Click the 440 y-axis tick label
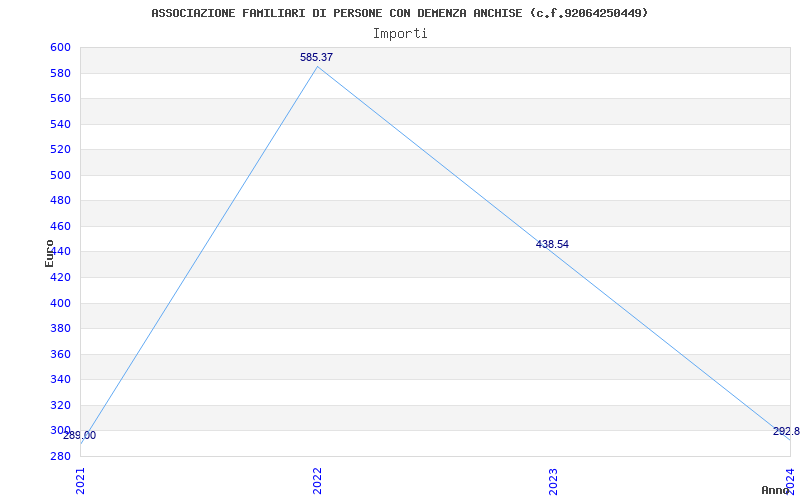This screenshot has height=500, width=800. pyautogui.click(x=62, y=252)
